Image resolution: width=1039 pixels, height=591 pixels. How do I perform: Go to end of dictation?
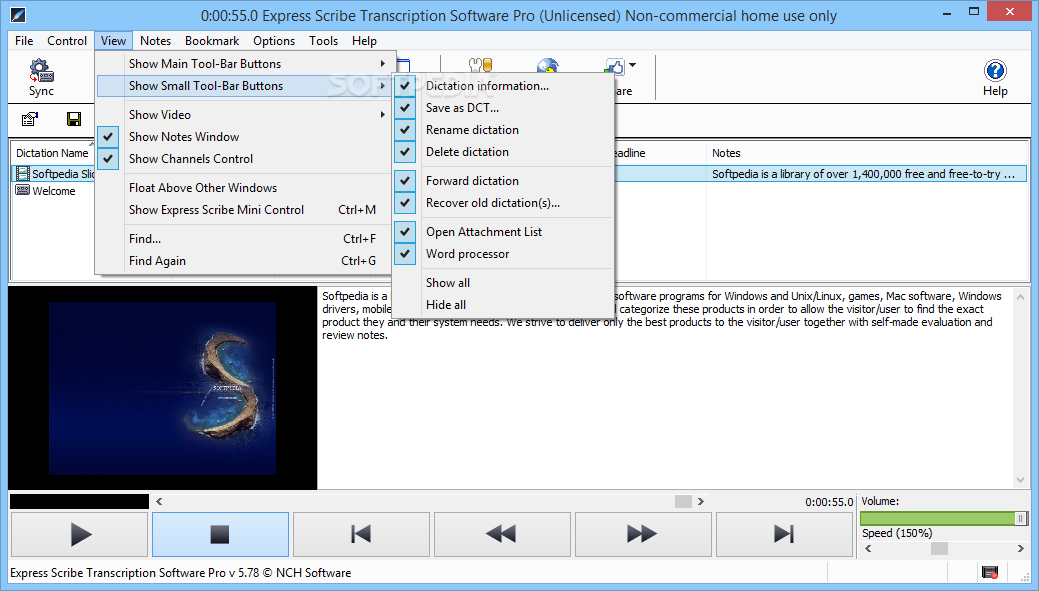[784, 534]
